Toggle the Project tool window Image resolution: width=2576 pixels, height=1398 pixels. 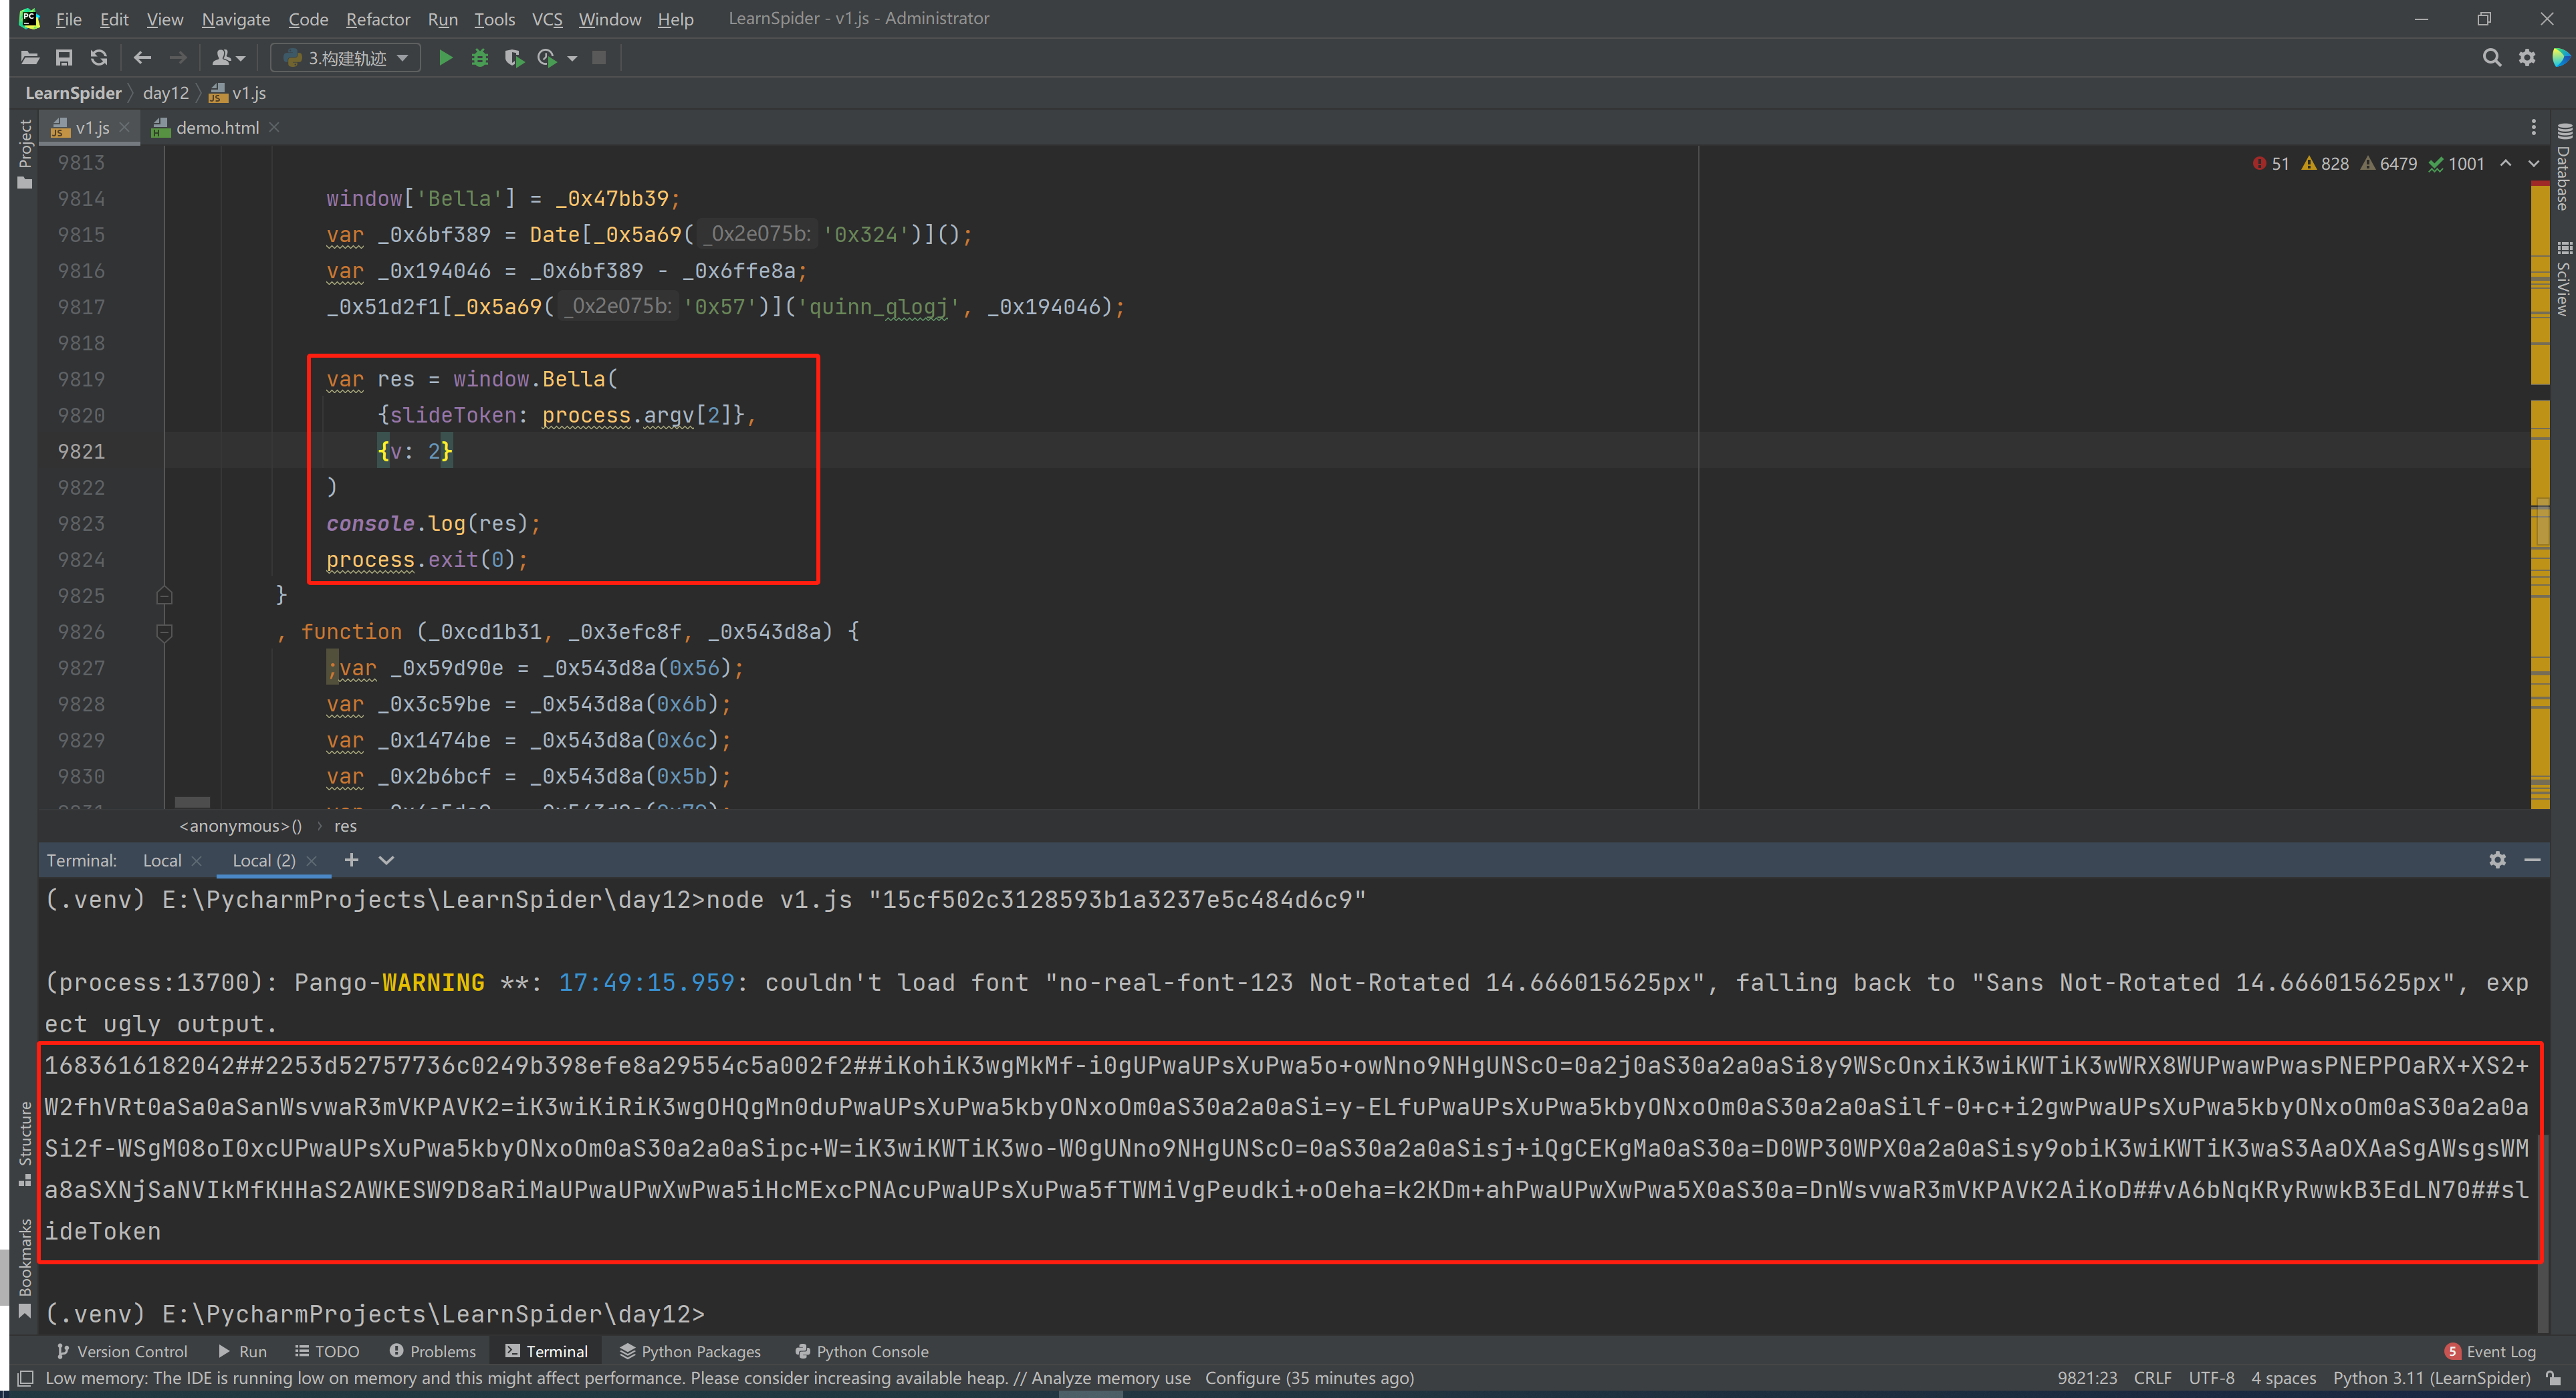pos(25,153)
